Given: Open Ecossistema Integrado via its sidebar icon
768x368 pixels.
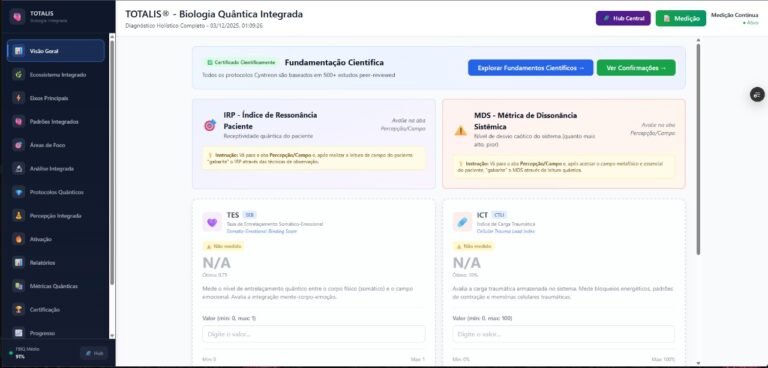Looking at the screenshot, I should point(19,74).
